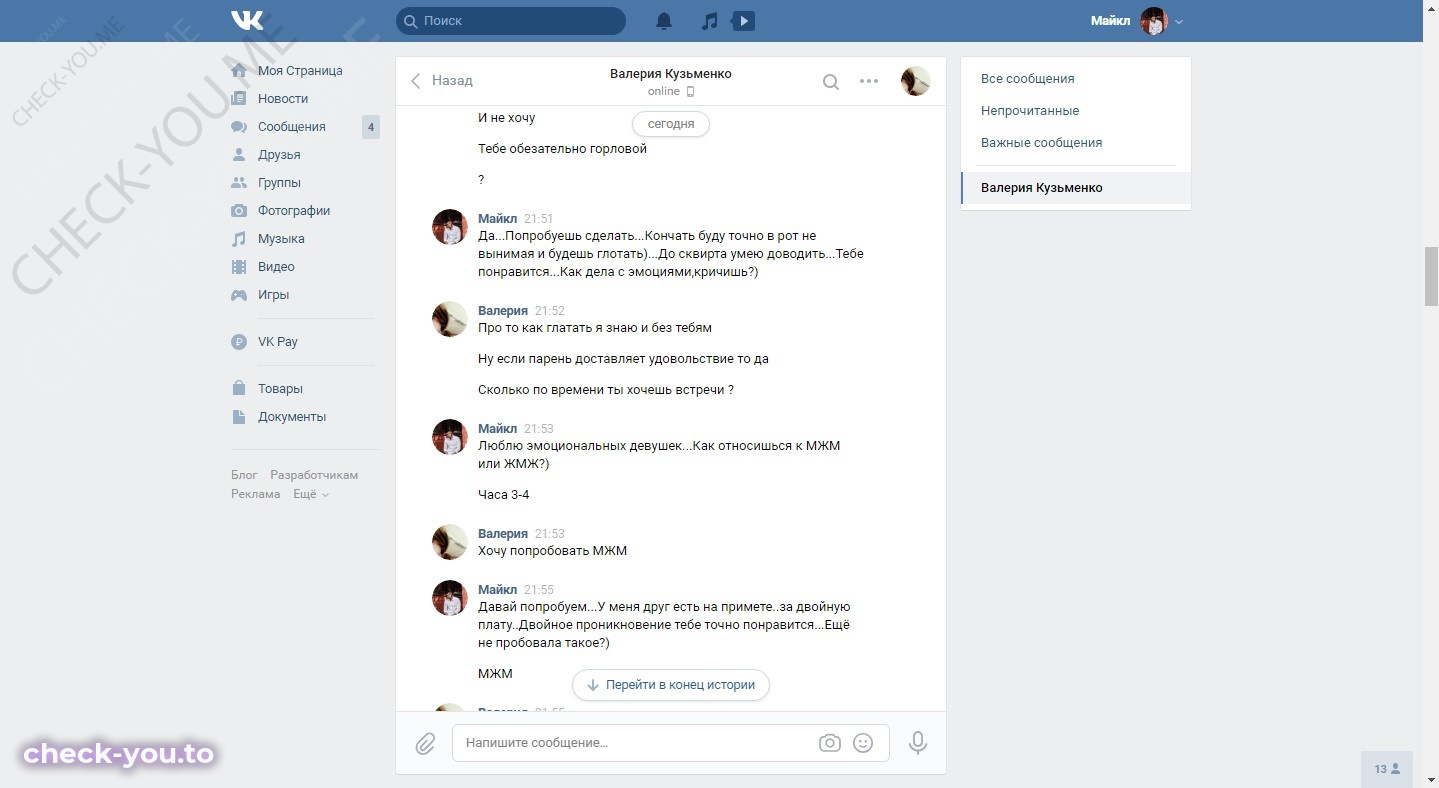The height and width of the screenshot is (788, 1439).
Task: Open the Майкл profile dropdown in header
Action: (1136, 21)
